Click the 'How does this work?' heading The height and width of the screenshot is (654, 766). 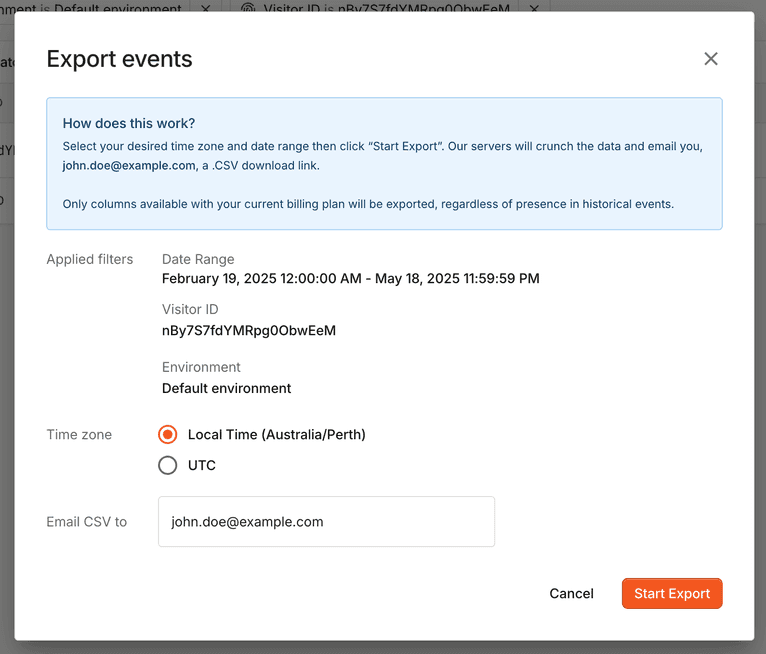point(129,124)
